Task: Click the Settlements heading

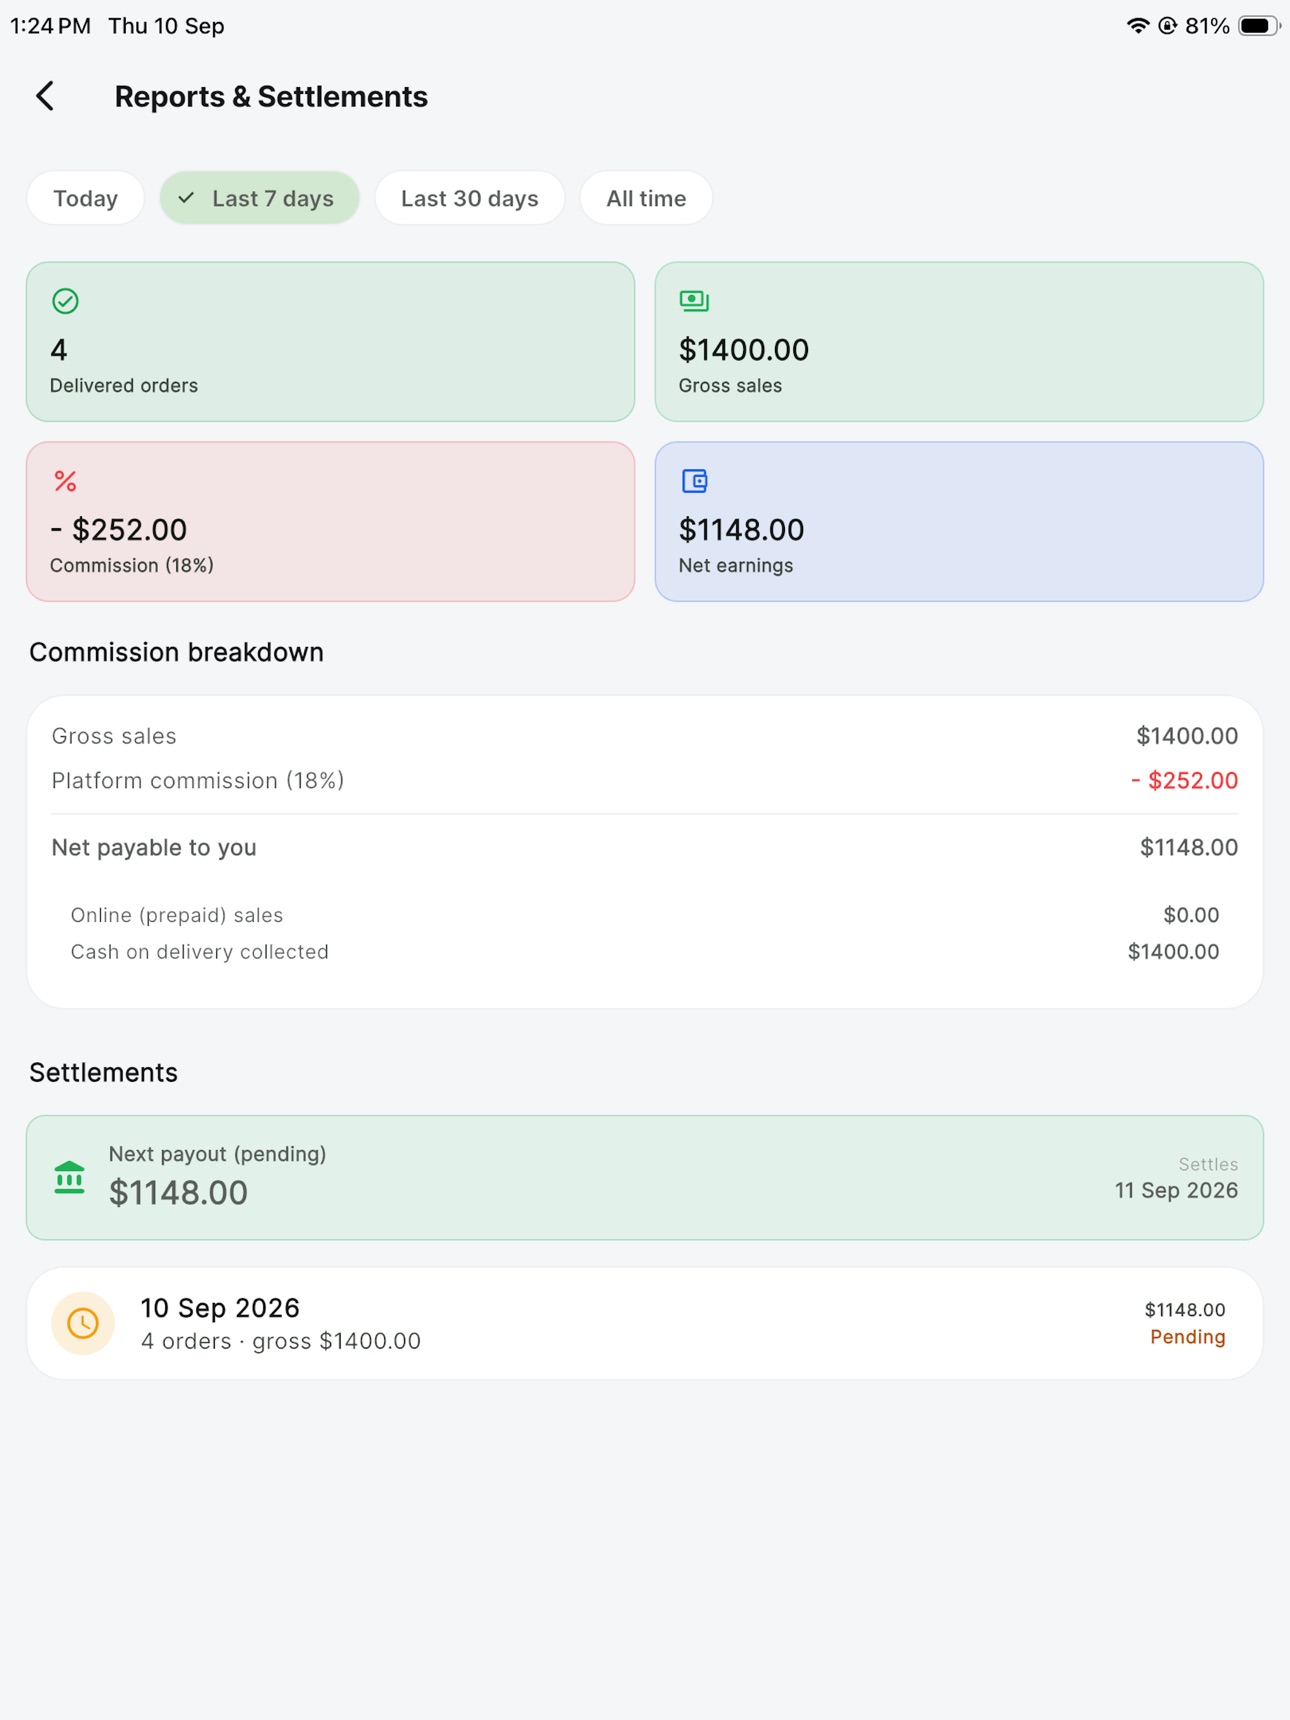Action: click(x=104, y=1072)
